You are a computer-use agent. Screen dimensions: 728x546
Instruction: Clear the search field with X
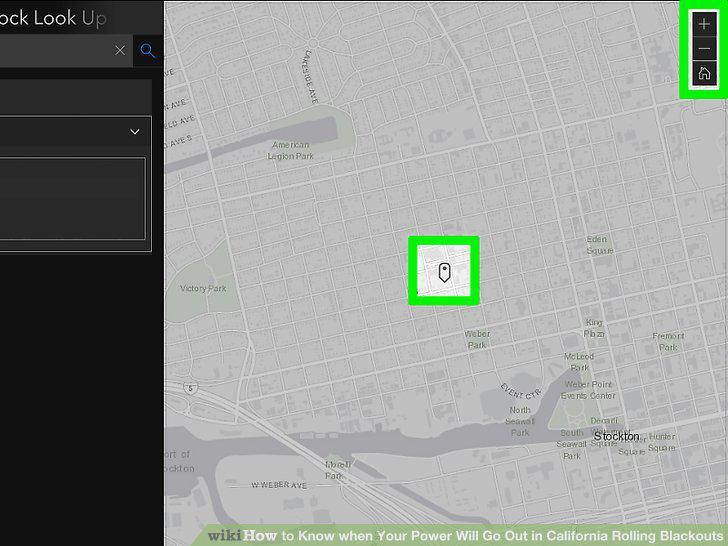[x=120, y=50]
